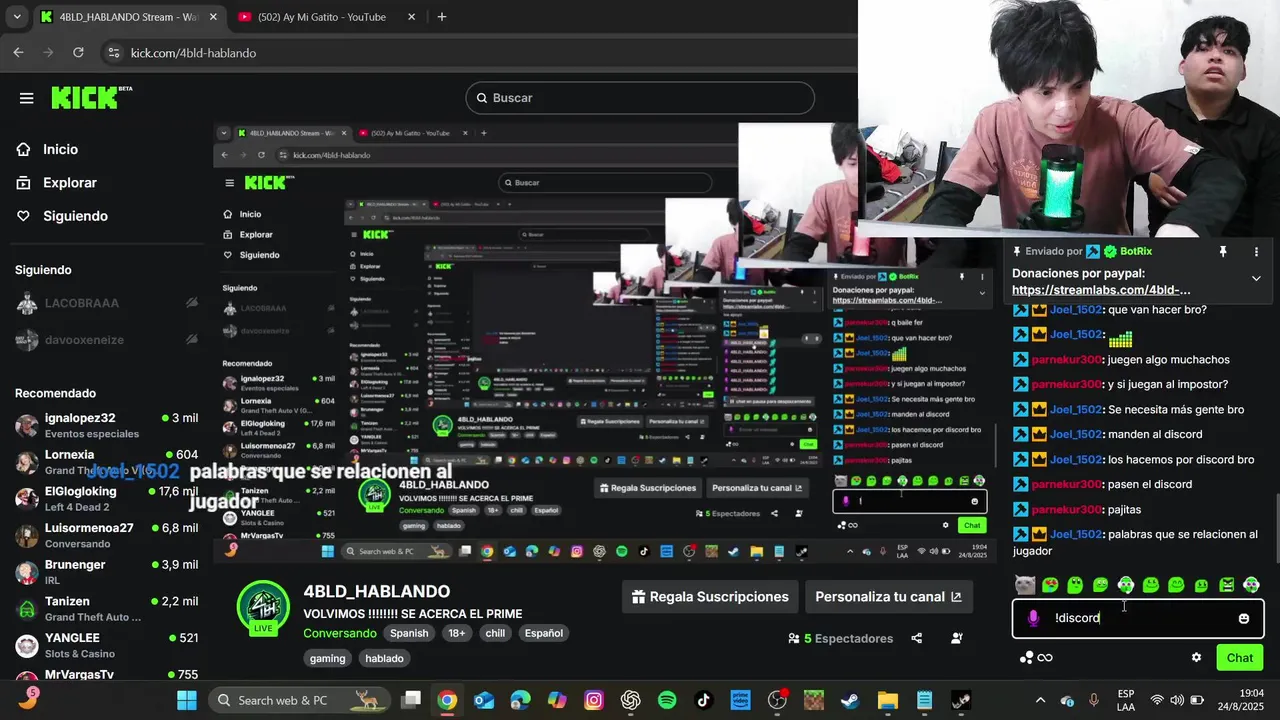Image resolution: width=1280 pixels, height=720 pixels.
Task: Open the Windows Start menu
Action: (x=187, y=700)
